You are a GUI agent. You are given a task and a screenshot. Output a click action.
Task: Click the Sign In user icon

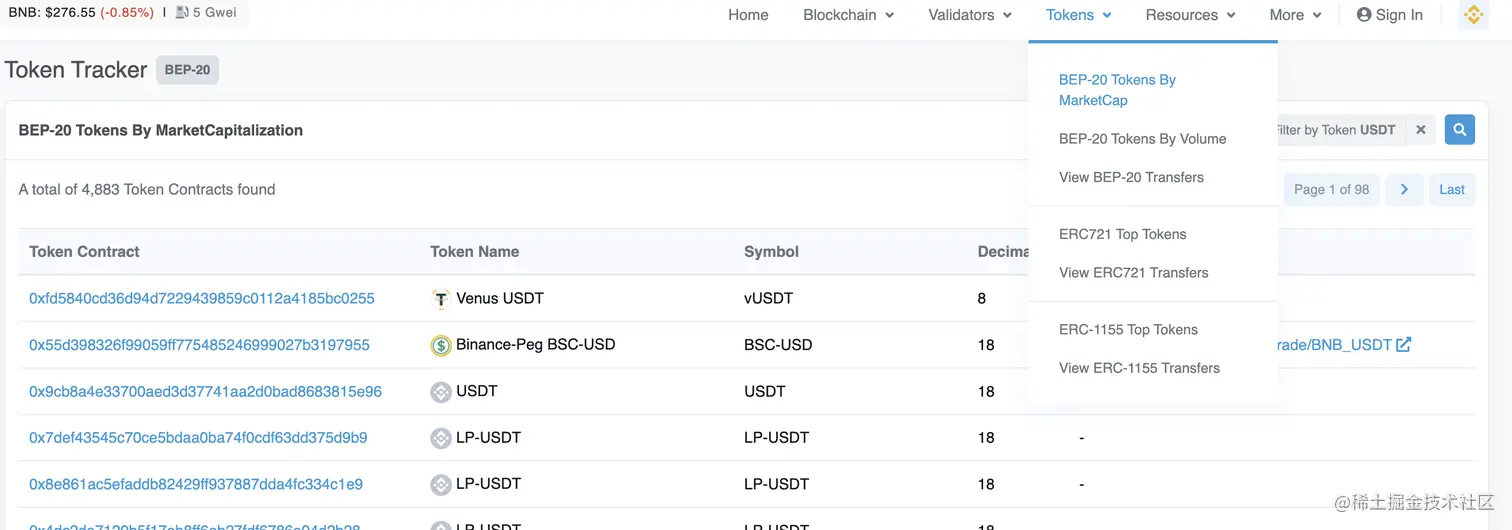pyautogui.click(x=1364, y=15)
